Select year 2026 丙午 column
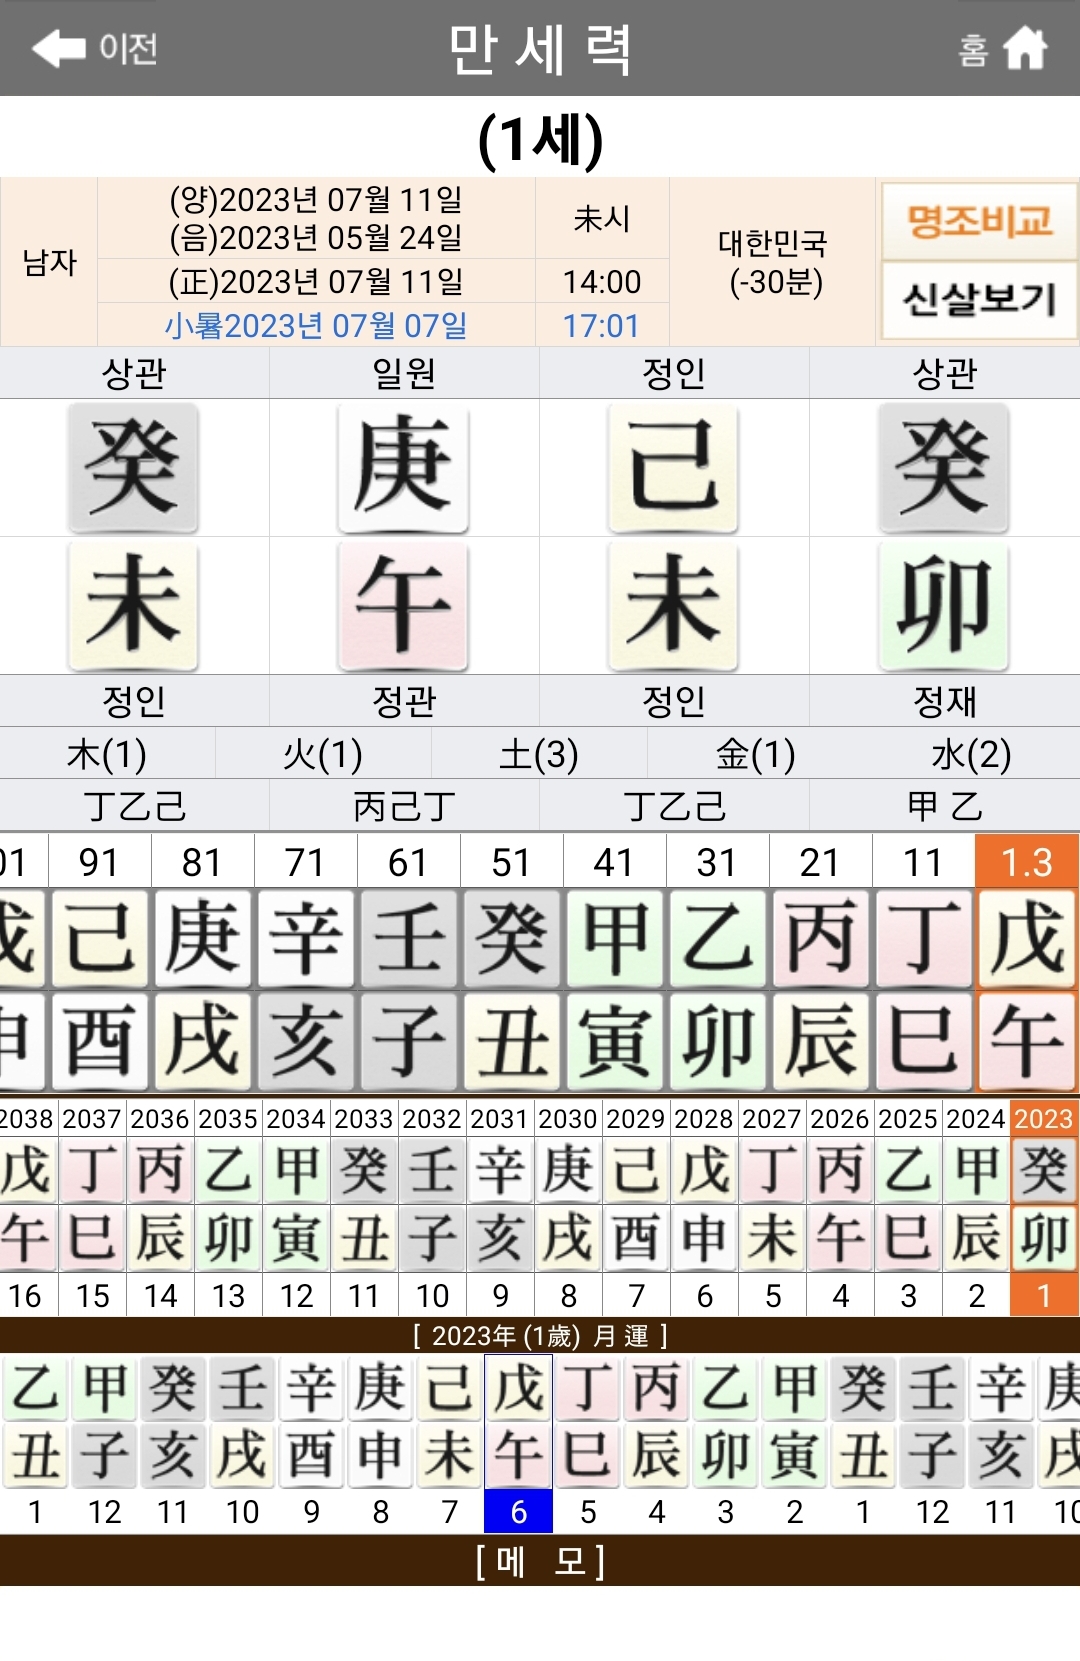The width and height of the screenshot is (1080, 1661). pyautogui.click(x=840, y=1209)
